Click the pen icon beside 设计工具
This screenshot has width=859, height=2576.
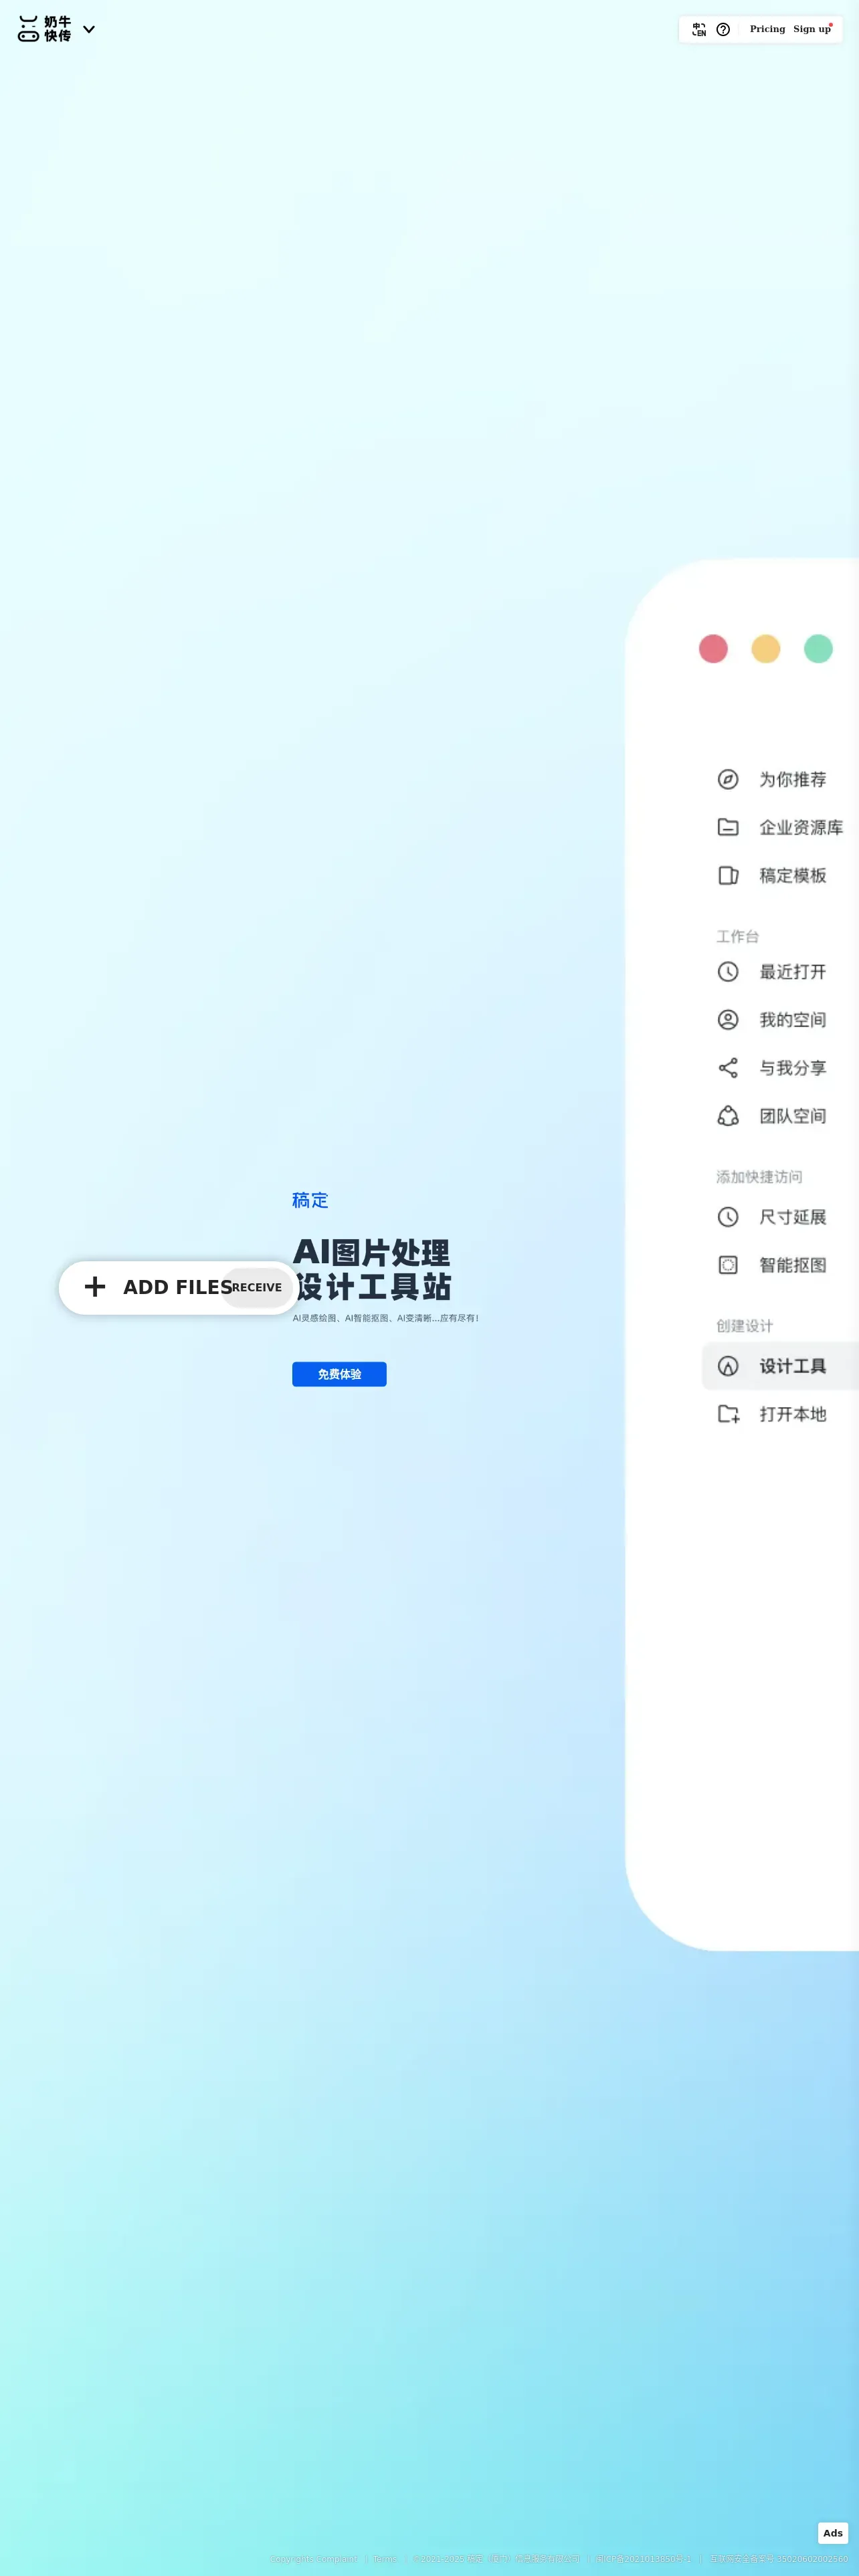click(728, 1365)
